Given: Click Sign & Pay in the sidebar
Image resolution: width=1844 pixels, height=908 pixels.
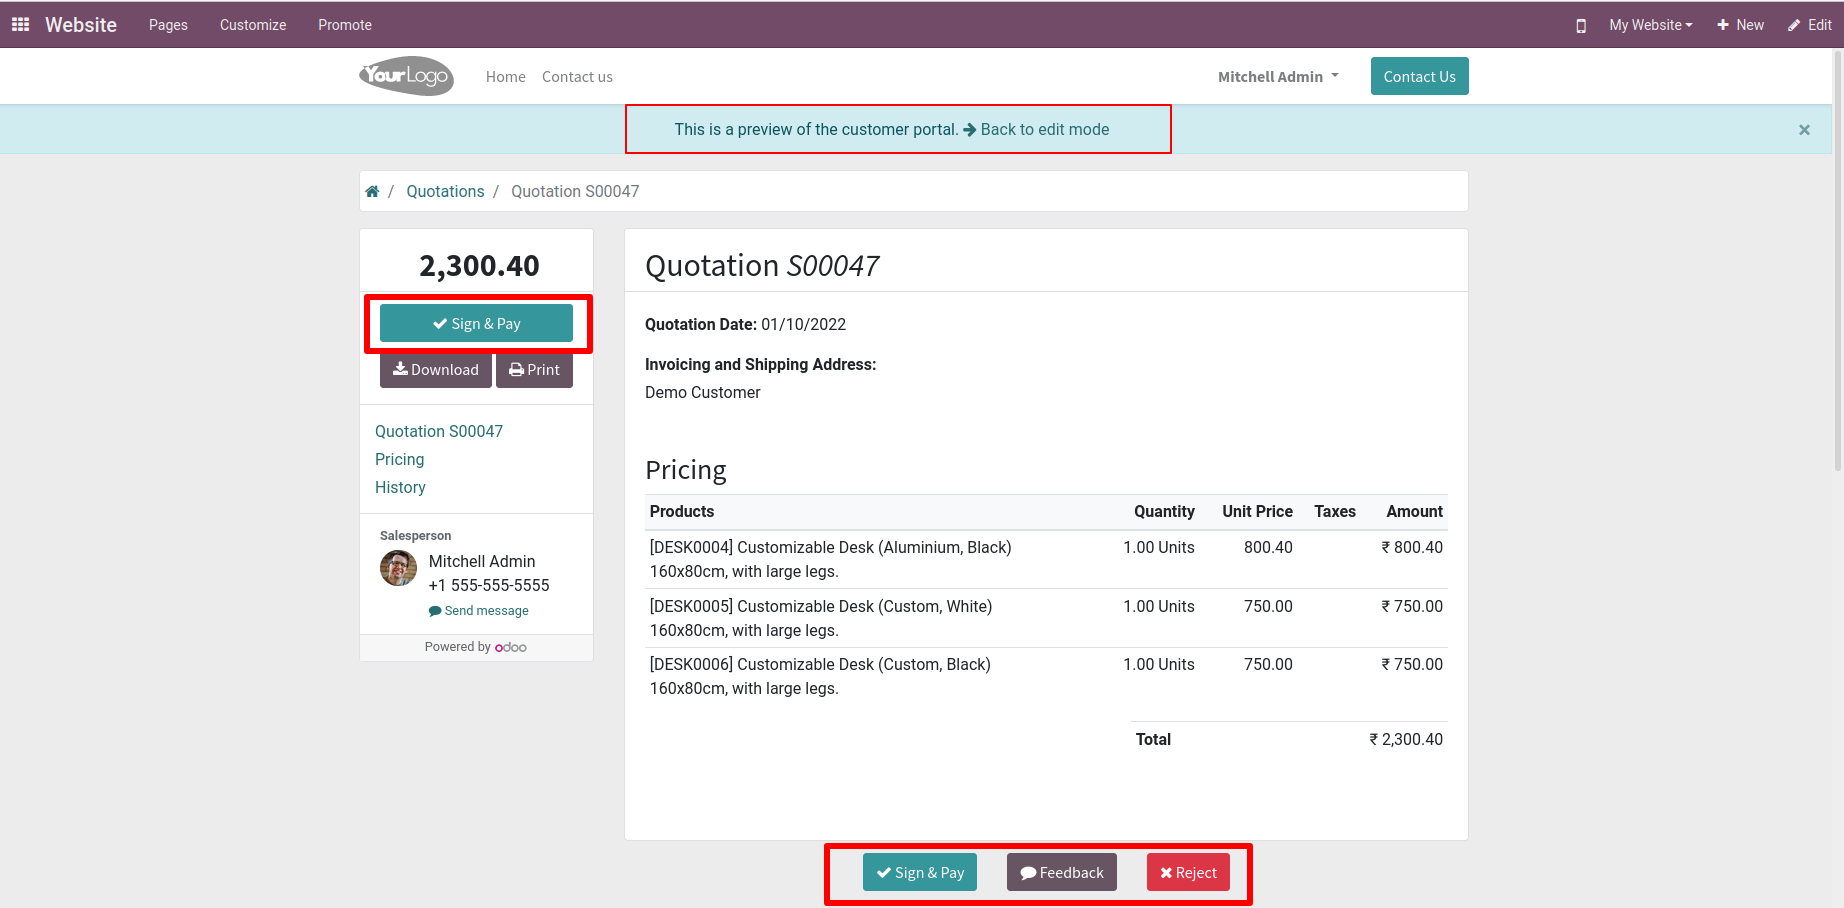Looking at the screenshot, I should [x=476, y=323].
